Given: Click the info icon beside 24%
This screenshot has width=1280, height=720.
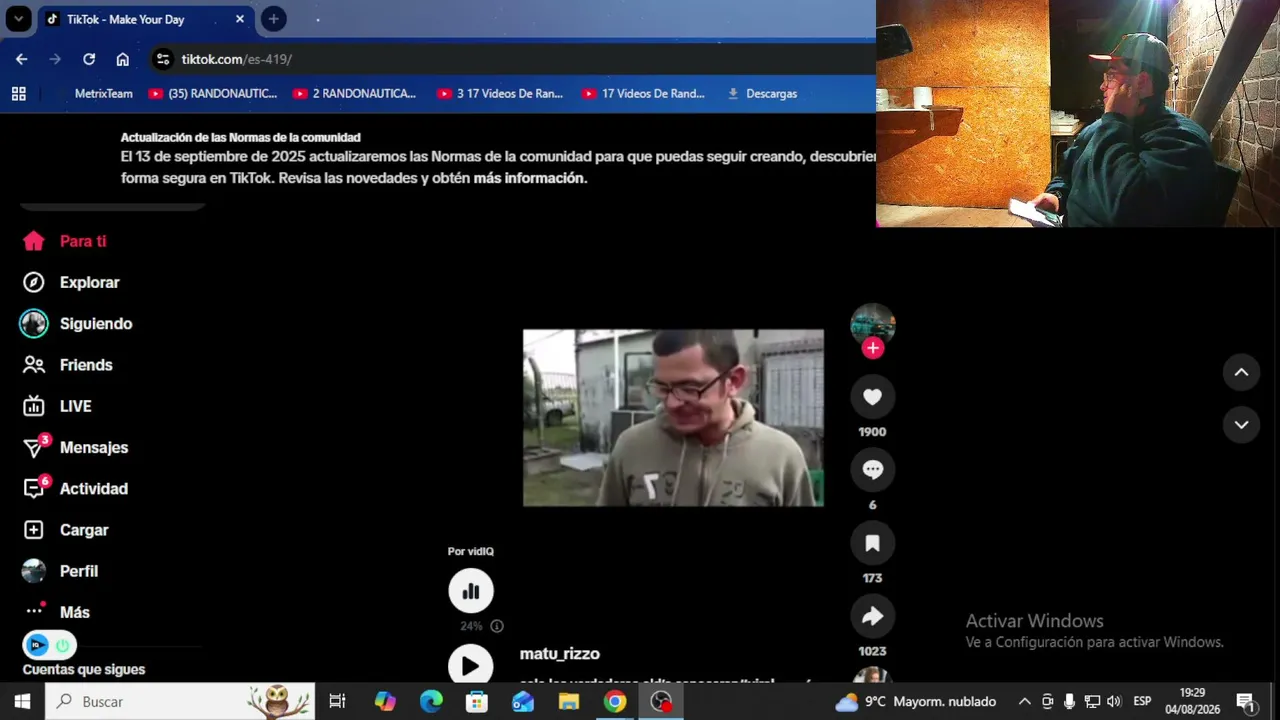Looking at the screenshot, I should click(497, 626).
